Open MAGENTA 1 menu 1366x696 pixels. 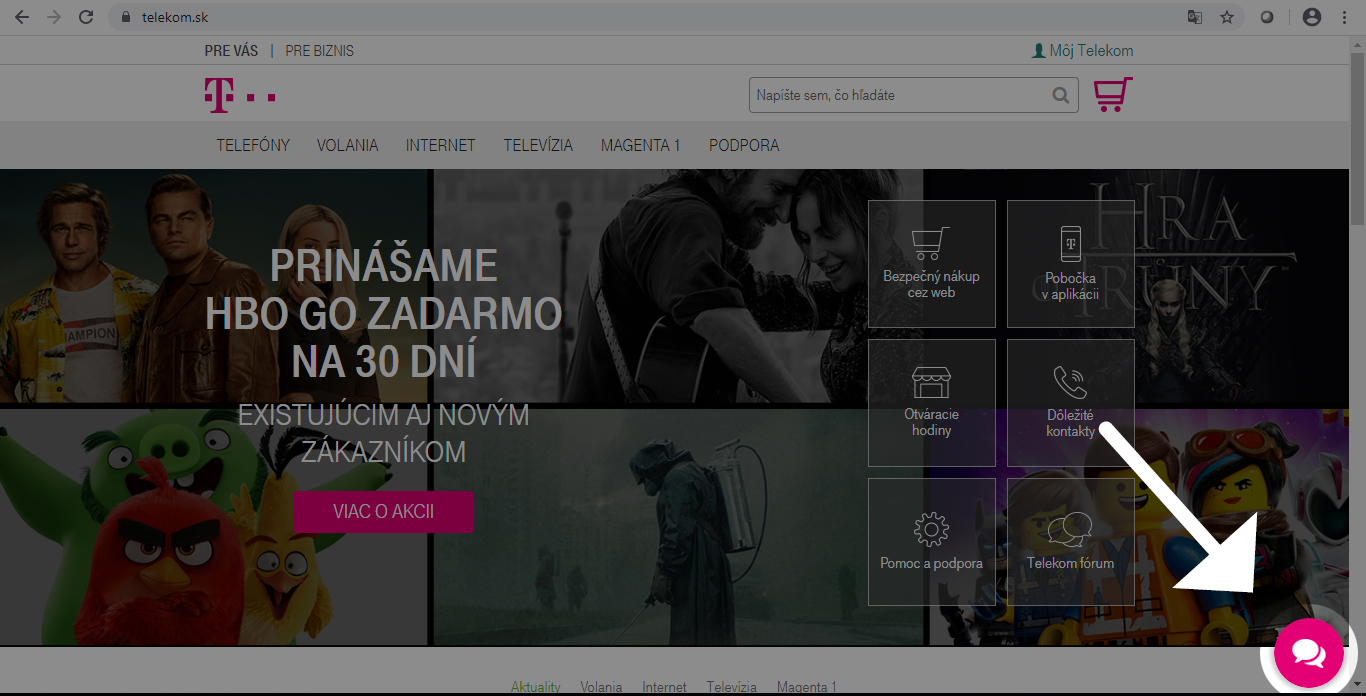point(641,145)
